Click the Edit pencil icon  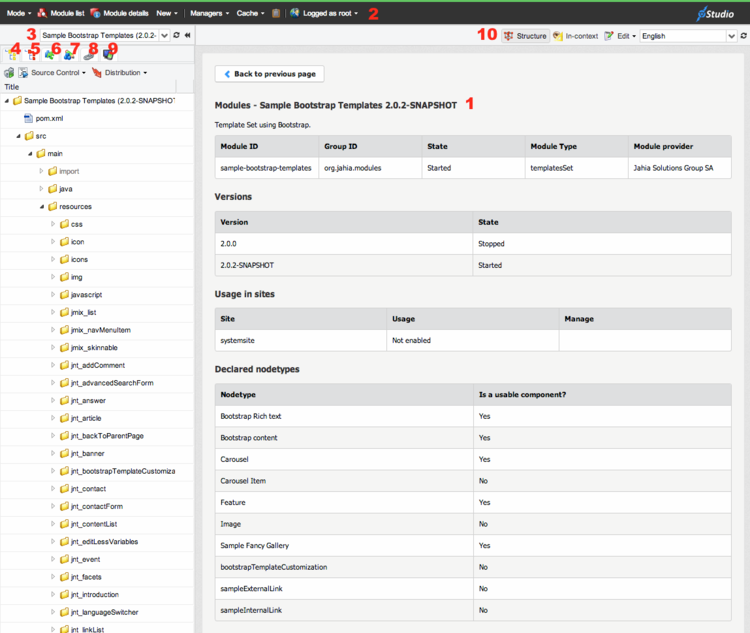609,36
